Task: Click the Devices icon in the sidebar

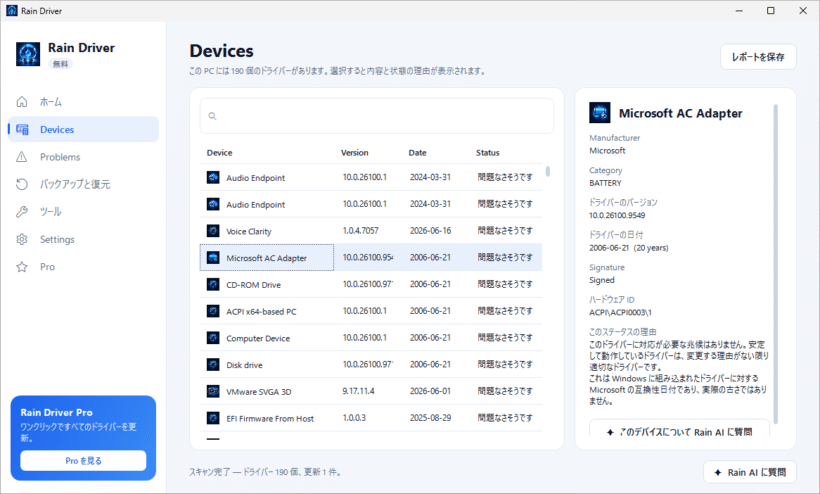Action: click(x=22, y=129)
